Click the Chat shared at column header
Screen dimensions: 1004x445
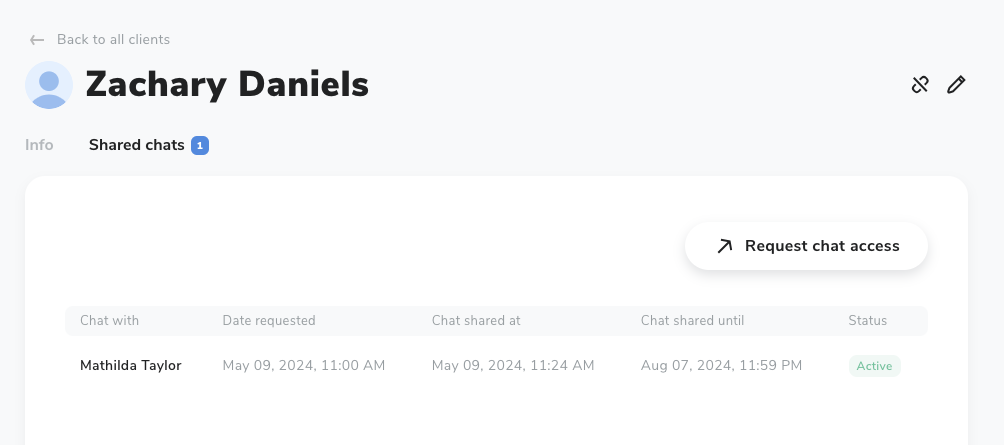pyautogui.click(x=476, y=321)
